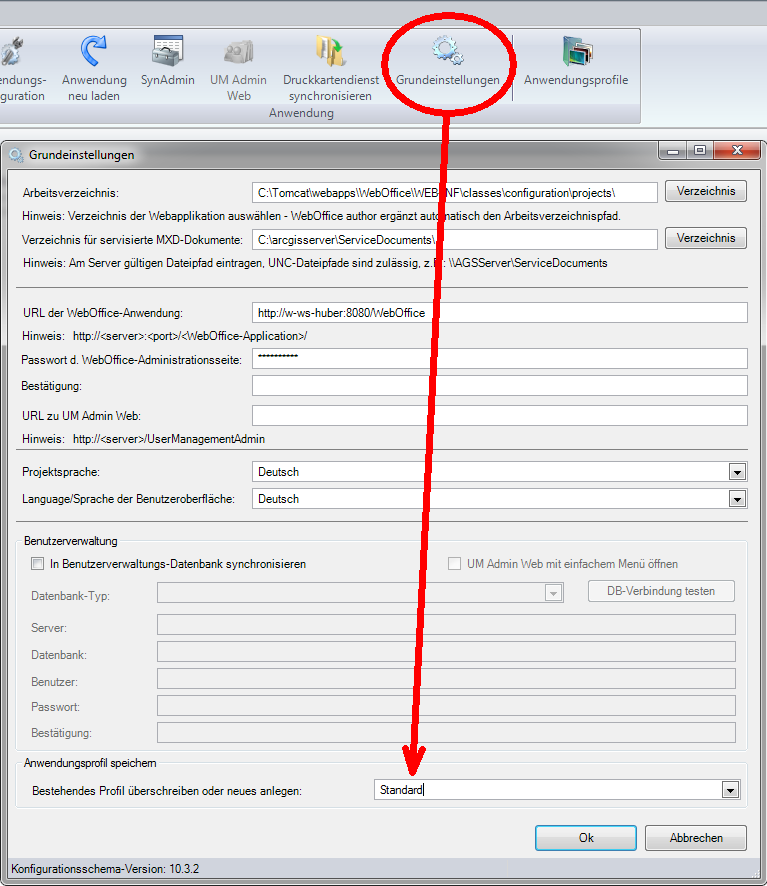
Task: Expand Language/Sprache der Benutzeroberfläche dropdown
Action: coord(737,499)
